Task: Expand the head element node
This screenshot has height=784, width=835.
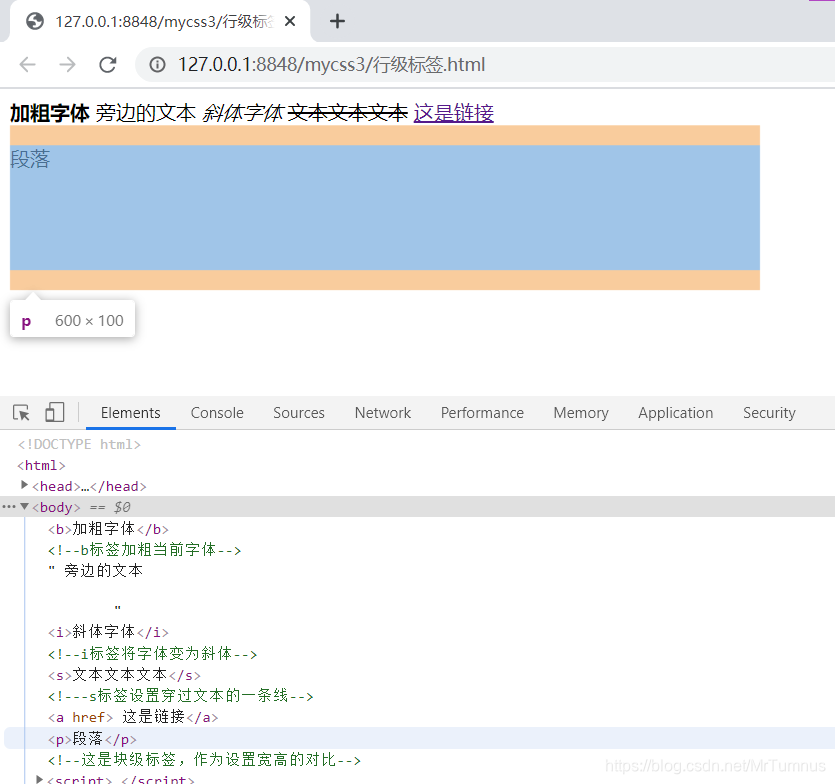Action: pos(24,485)
